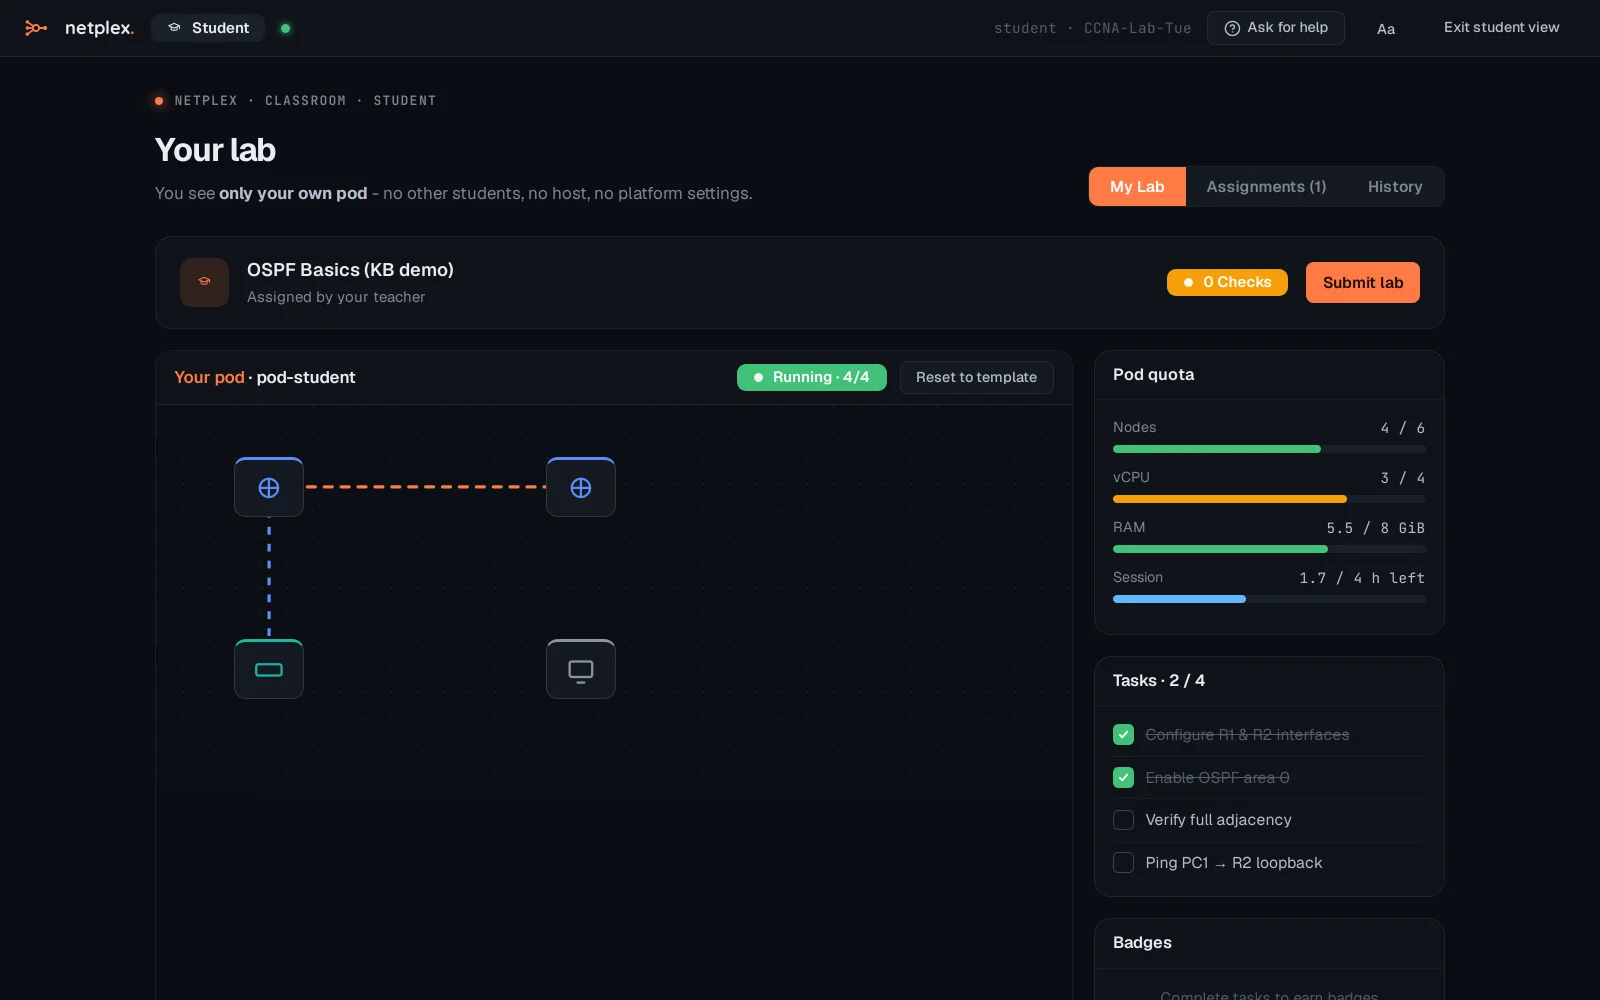The image size is (1600, 1000).
Task: Check Ping PC1 → R2 loopback task
Action: point(1123,862)
